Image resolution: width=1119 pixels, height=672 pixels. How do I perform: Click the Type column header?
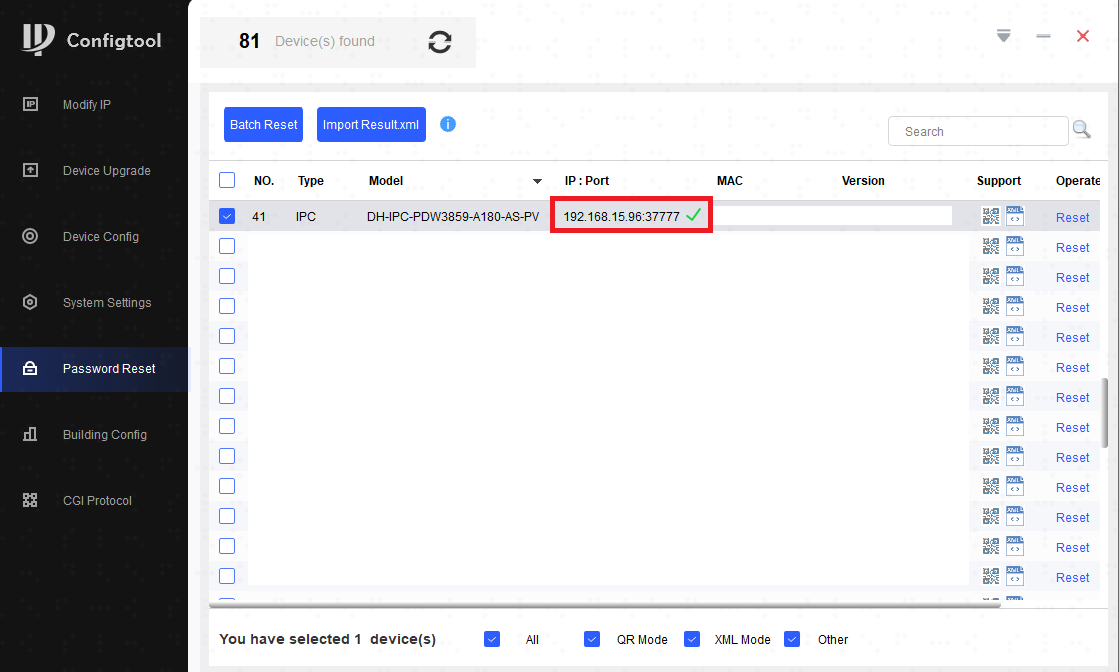click(310, 180)
